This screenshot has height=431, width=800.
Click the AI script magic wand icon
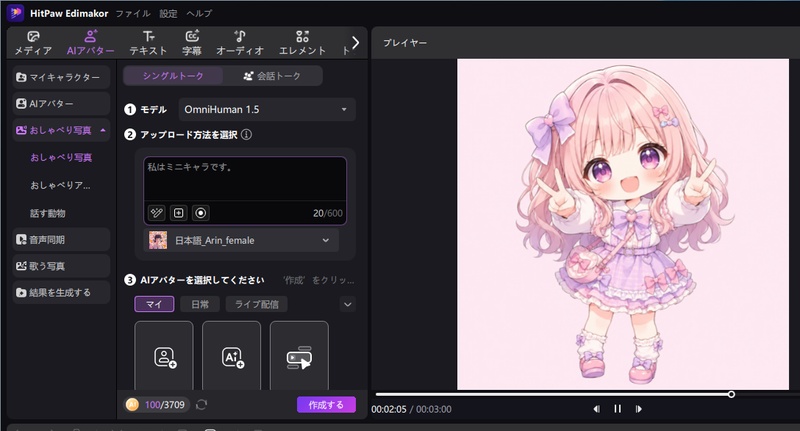(157, 213)
